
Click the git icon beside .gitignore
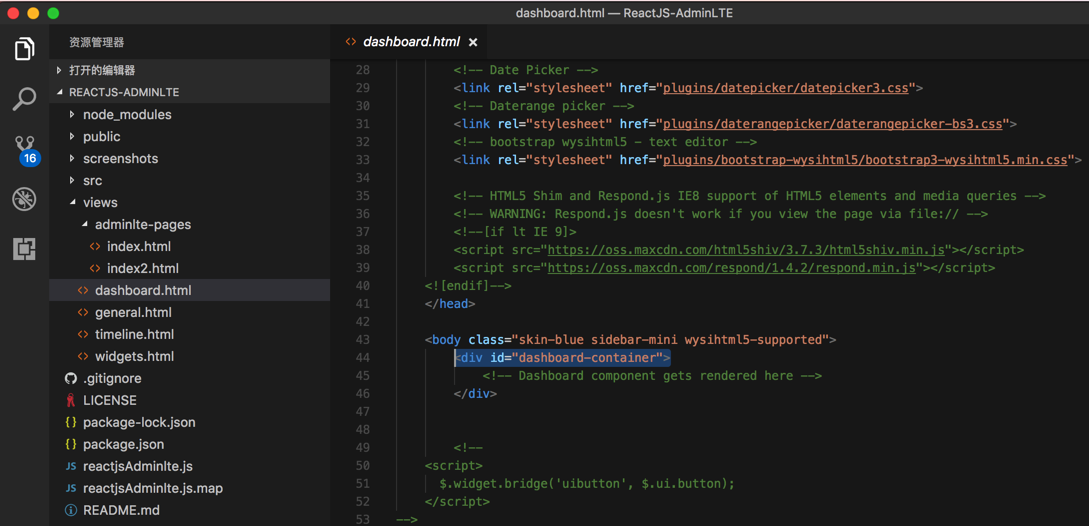[x=71, y=379]
